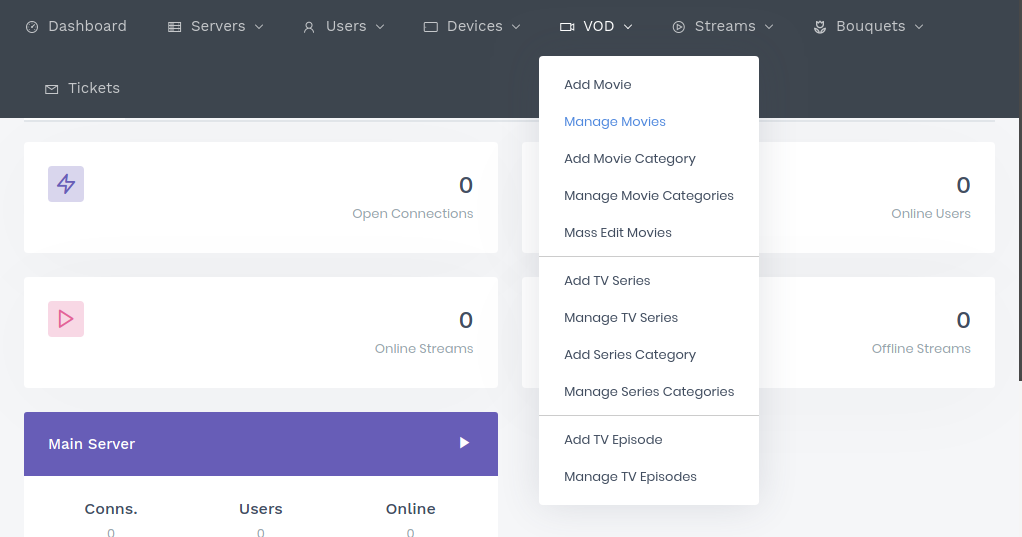1022x537 pixels.
Task: Expand the Devices dropdown chevron
Action: click(516, 27)
